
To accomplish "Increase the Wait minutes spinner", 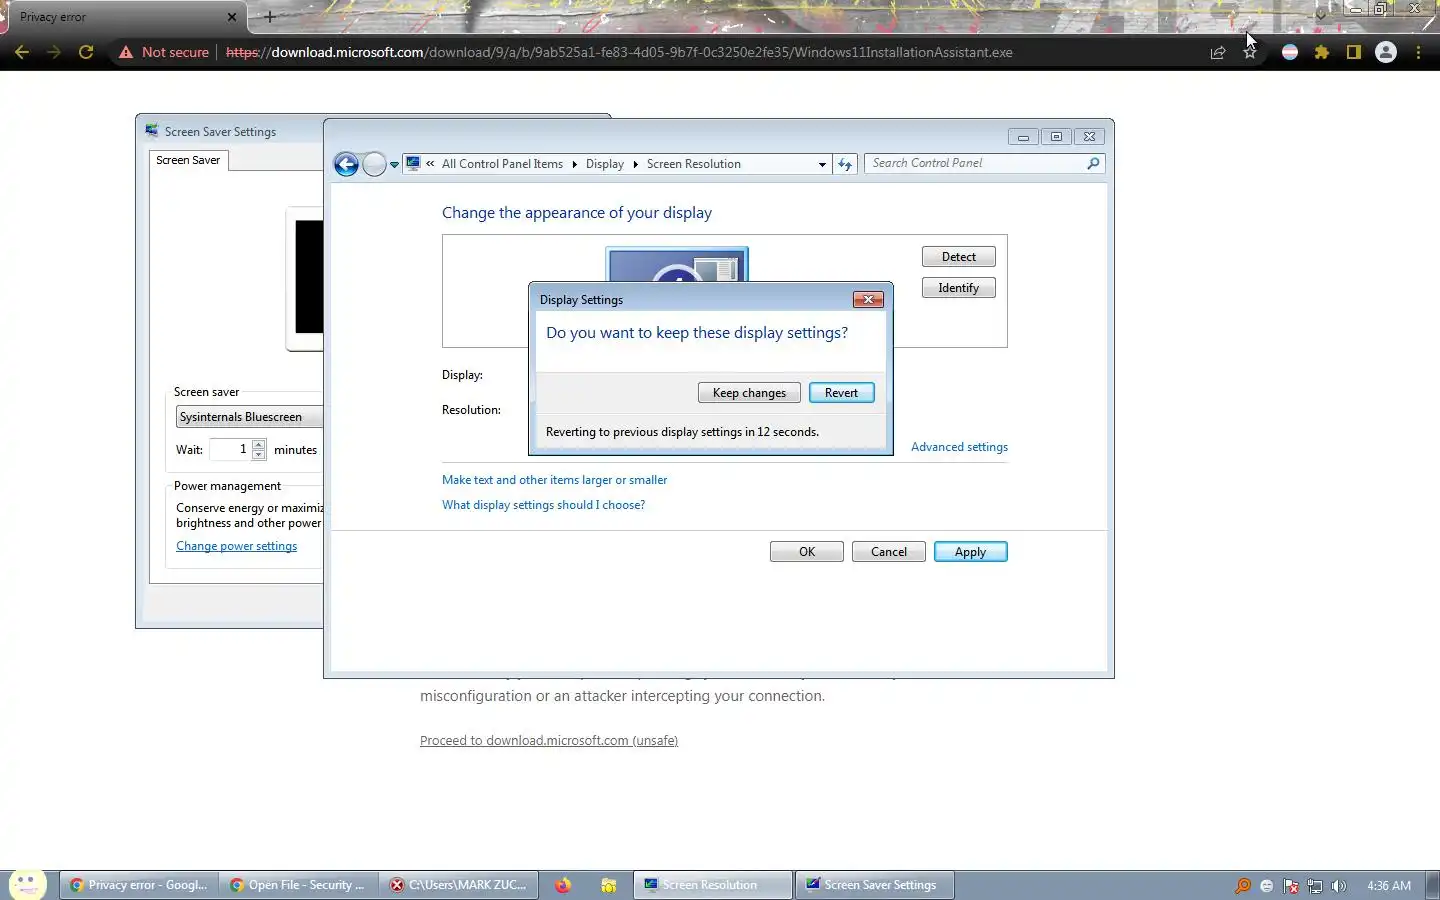I will 259,445.
